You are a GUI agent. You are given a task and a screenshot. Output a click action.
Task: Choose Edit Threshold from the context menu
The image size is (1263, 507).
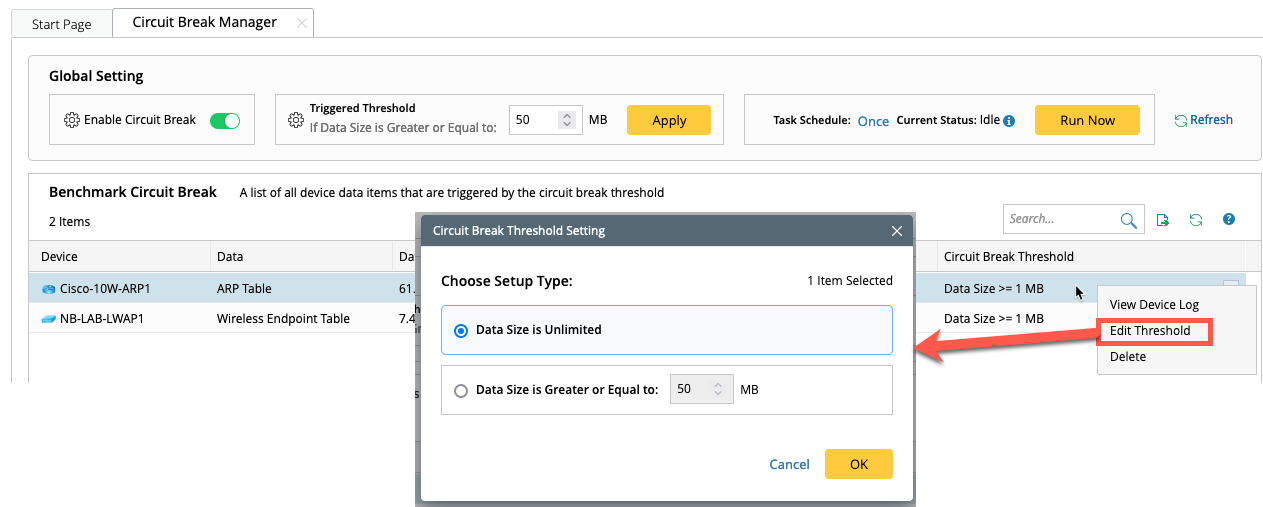(x=1150, y=331)
